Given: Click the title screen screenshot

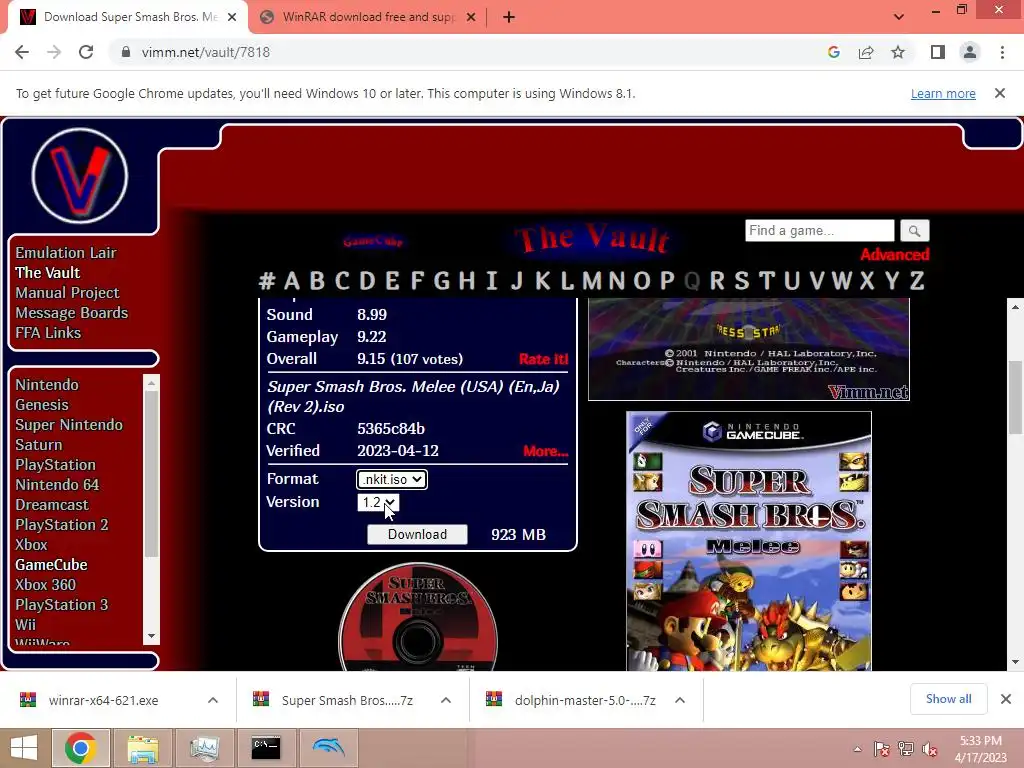Looking at the screenshot, I should pos(748,349).
